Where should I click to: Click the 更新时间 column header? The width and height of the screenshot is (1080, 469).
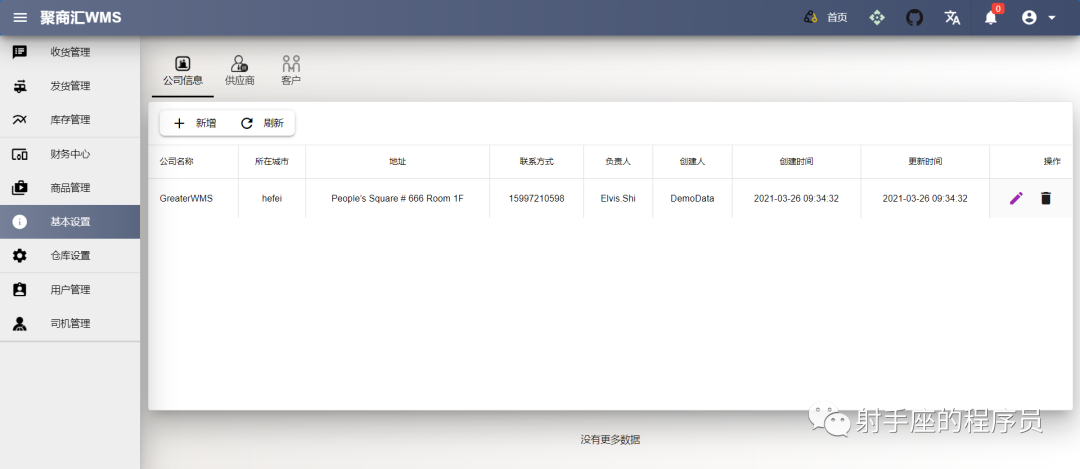925,162
